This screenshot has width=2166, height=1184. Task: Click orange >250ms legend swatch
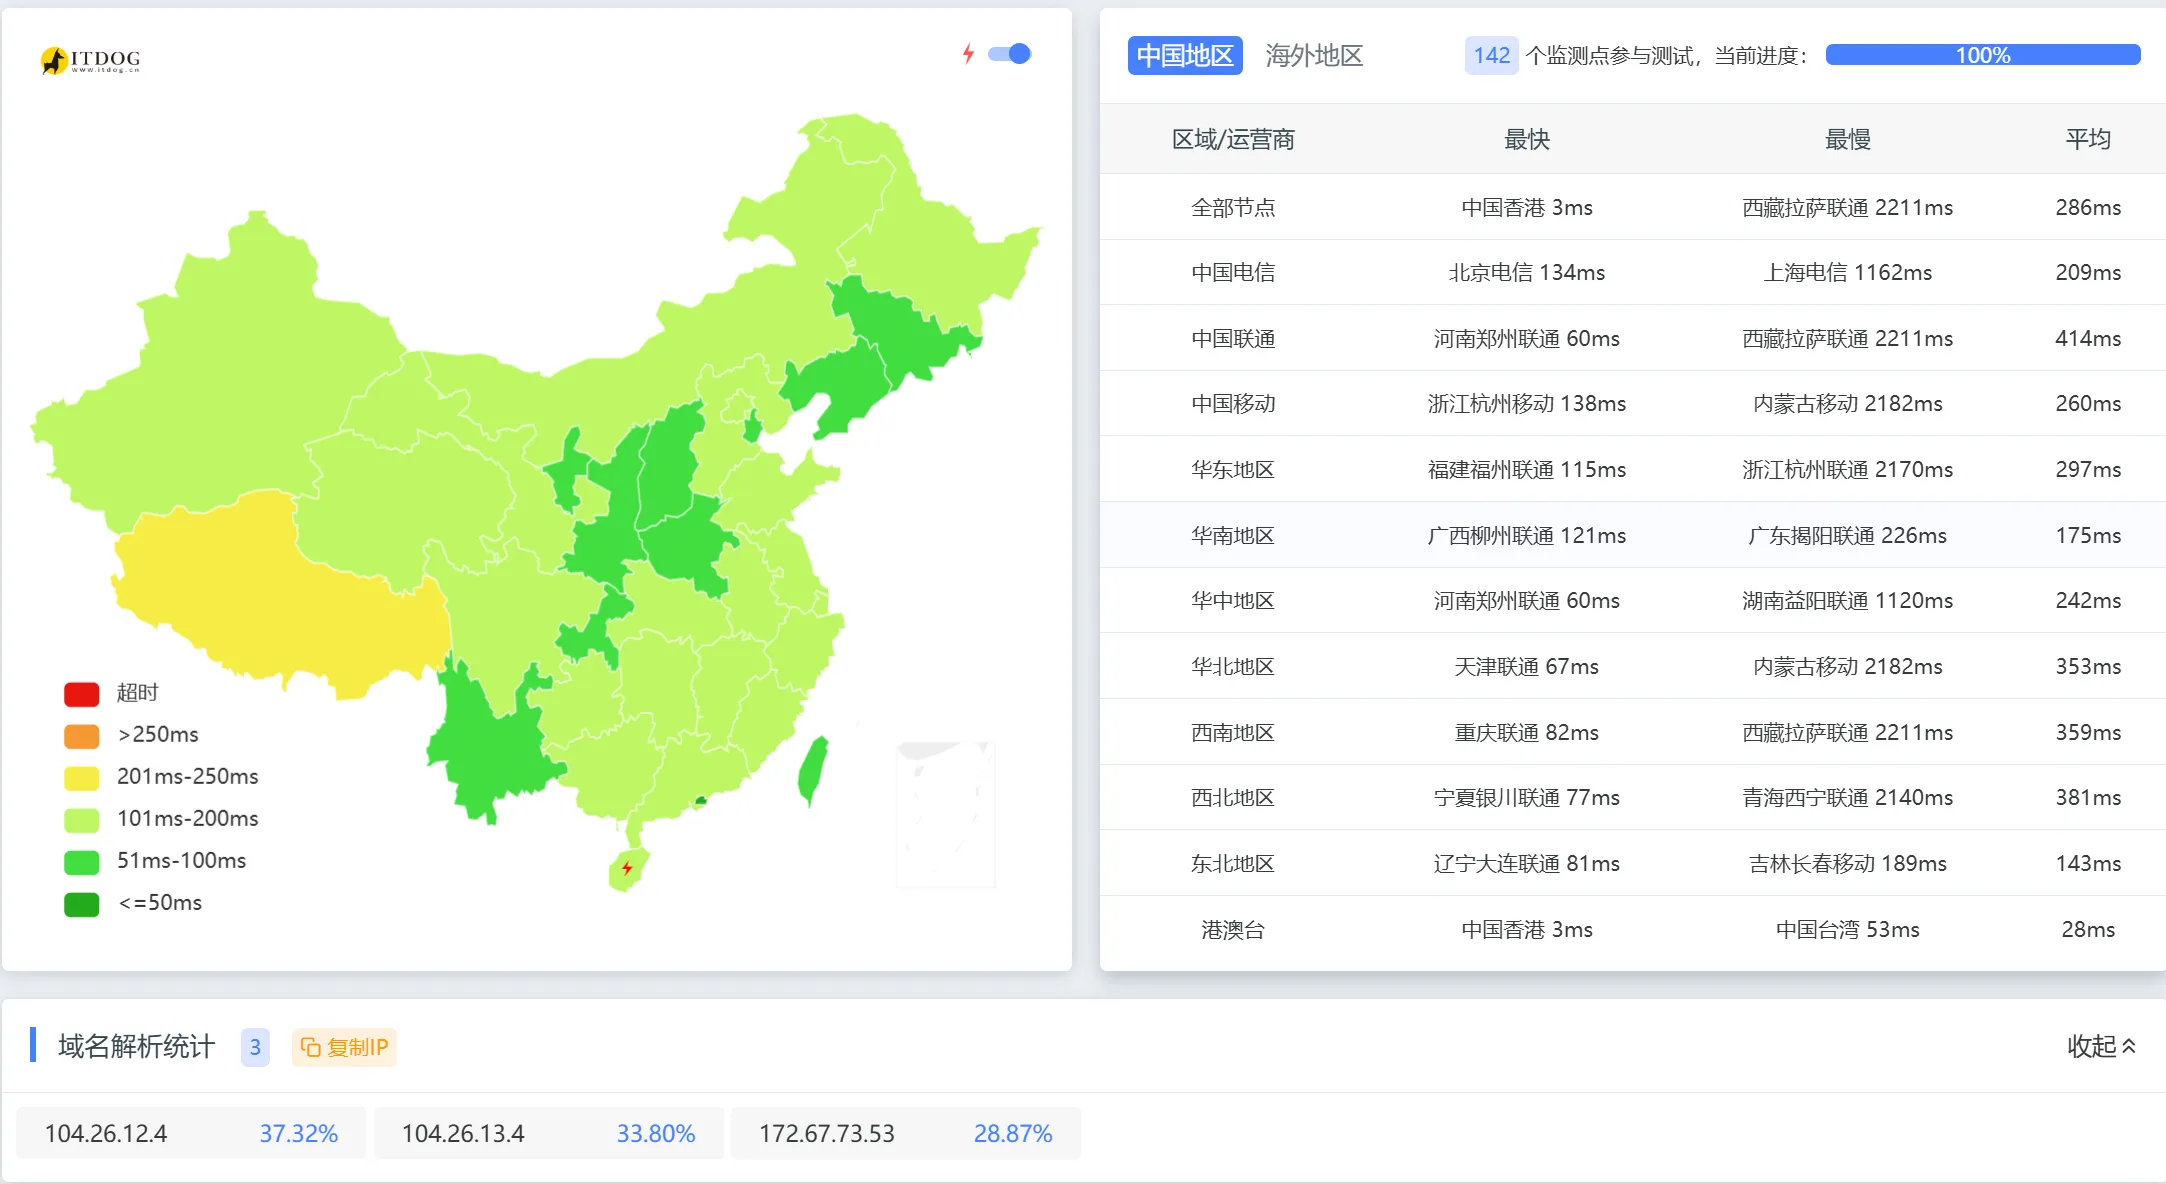82,735
